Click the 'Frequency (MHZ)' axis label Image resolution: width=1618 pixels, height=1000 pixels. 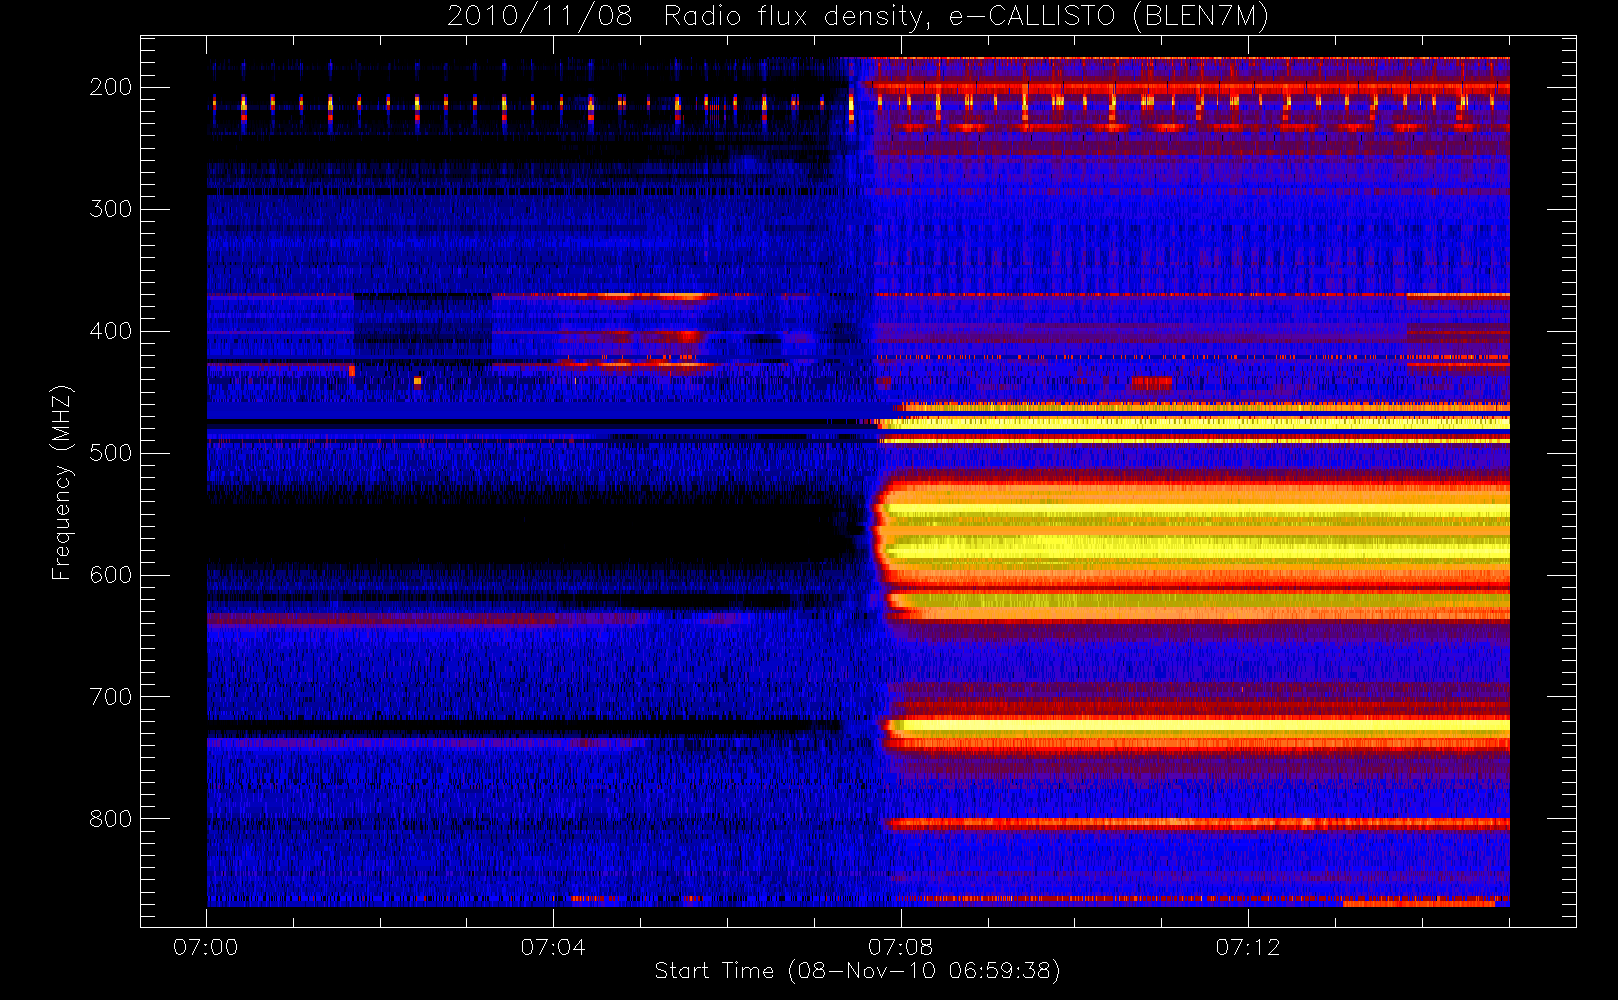[x=62, y=482]
